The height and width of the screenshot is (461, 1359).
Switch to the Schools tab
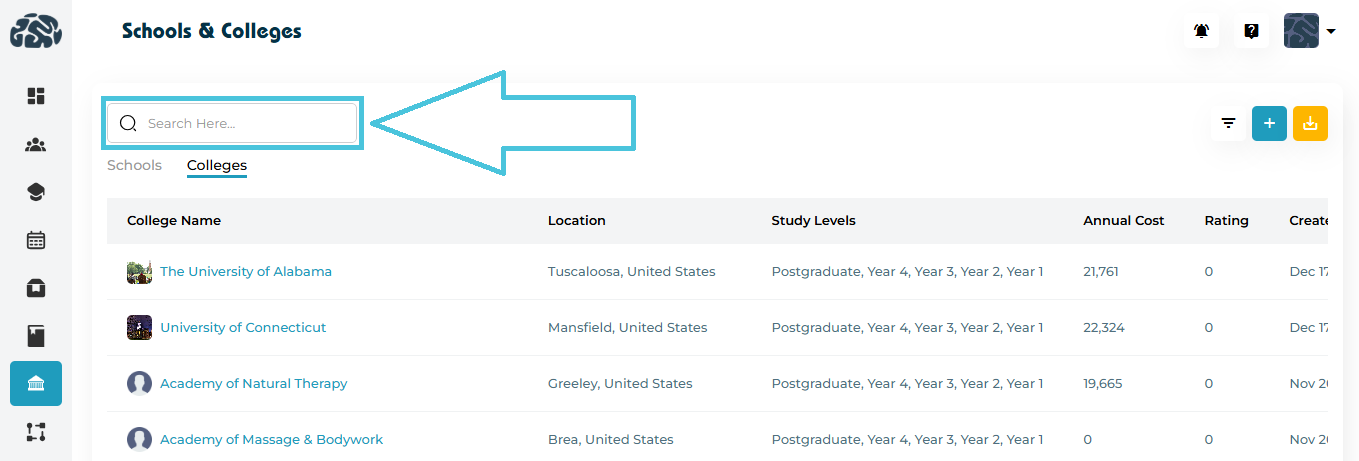click(134, 165)
